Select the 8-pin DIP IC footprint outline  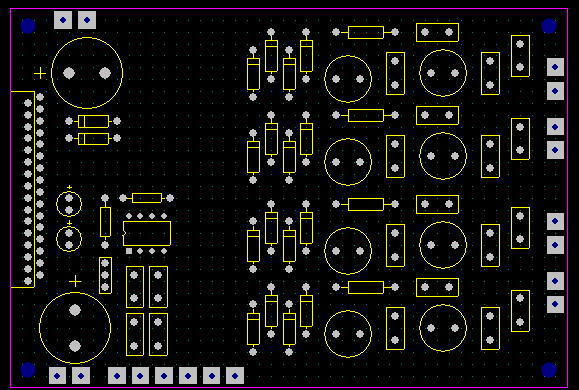click(x=147, y=233)
